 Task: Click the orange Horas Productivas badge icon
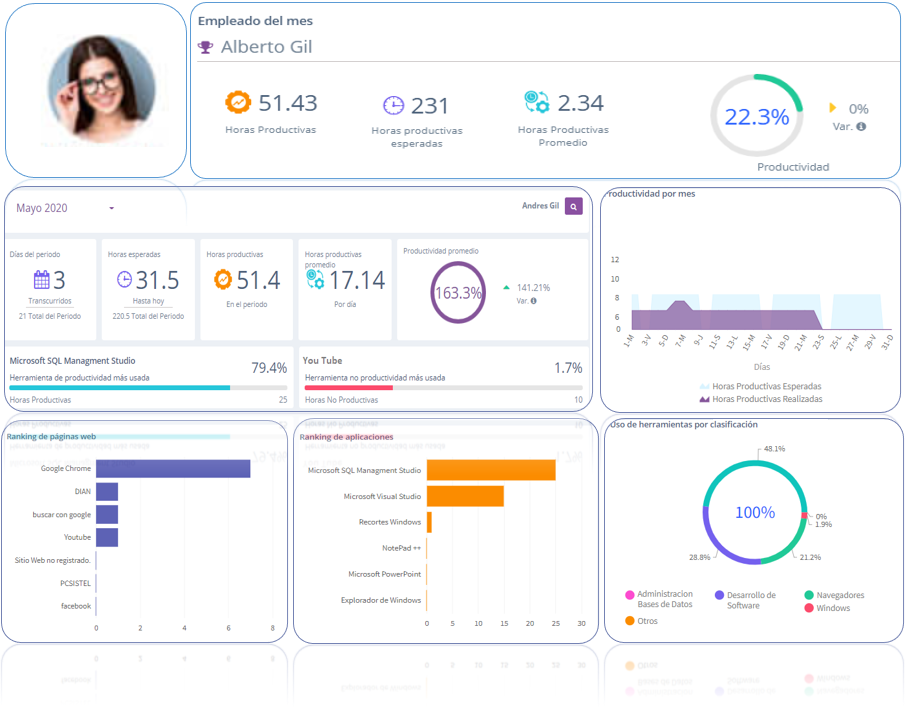238,102
